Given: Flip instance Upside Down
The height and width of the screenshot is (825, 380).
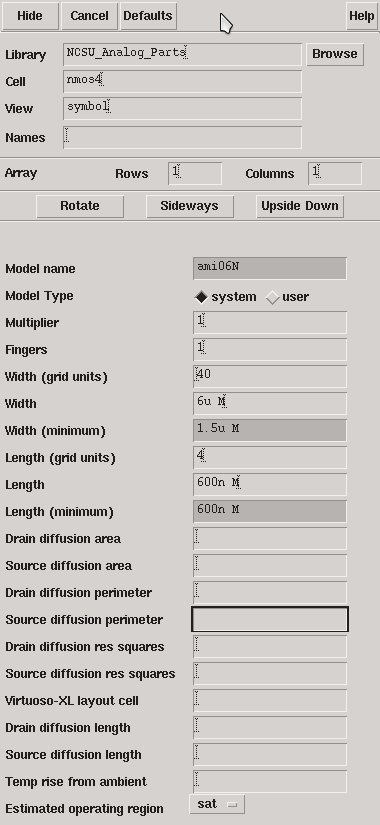Looking at the screenshot, I should tap(299, 206).
